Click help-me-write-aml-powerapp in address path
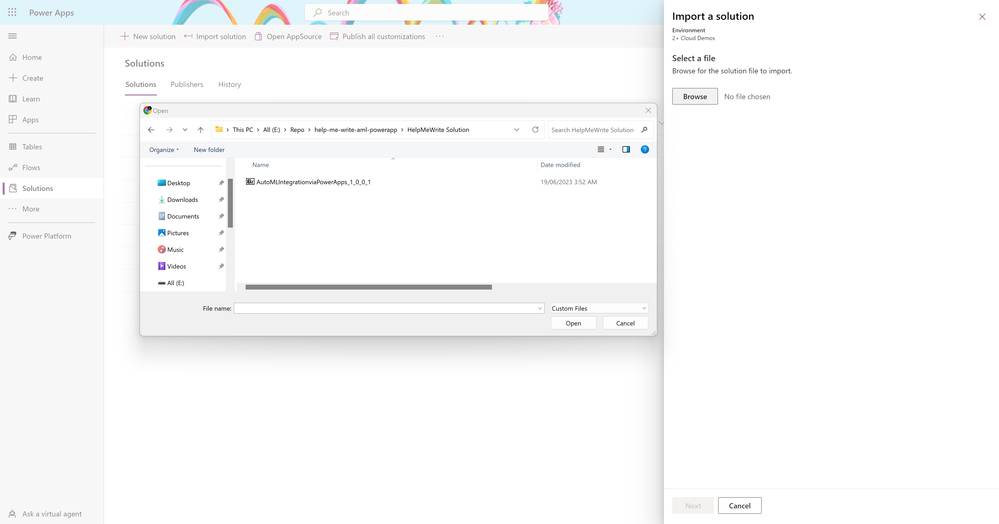 [356, 129]
